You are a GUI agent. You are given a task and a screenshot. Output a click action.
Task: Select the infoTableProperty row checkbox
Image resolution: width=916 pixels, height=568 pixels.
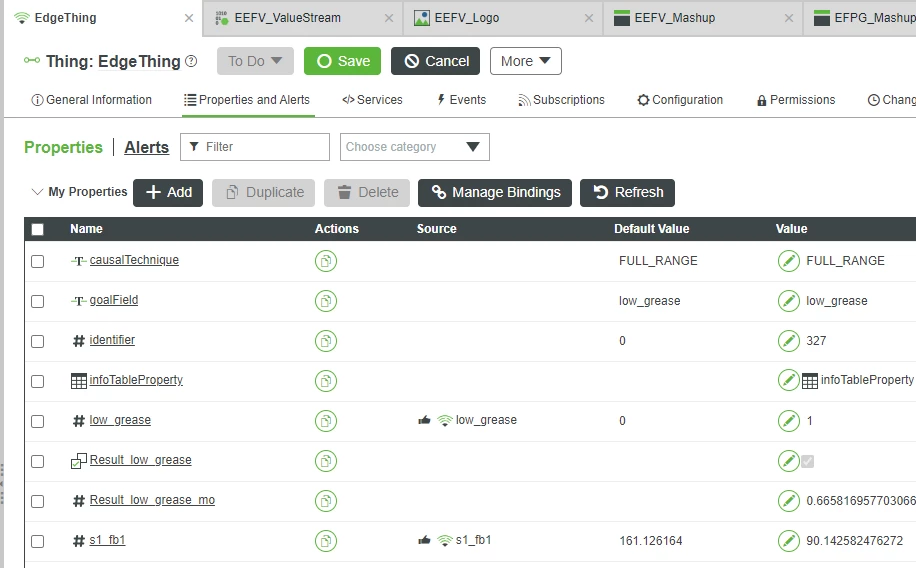[x=37, y=382]
